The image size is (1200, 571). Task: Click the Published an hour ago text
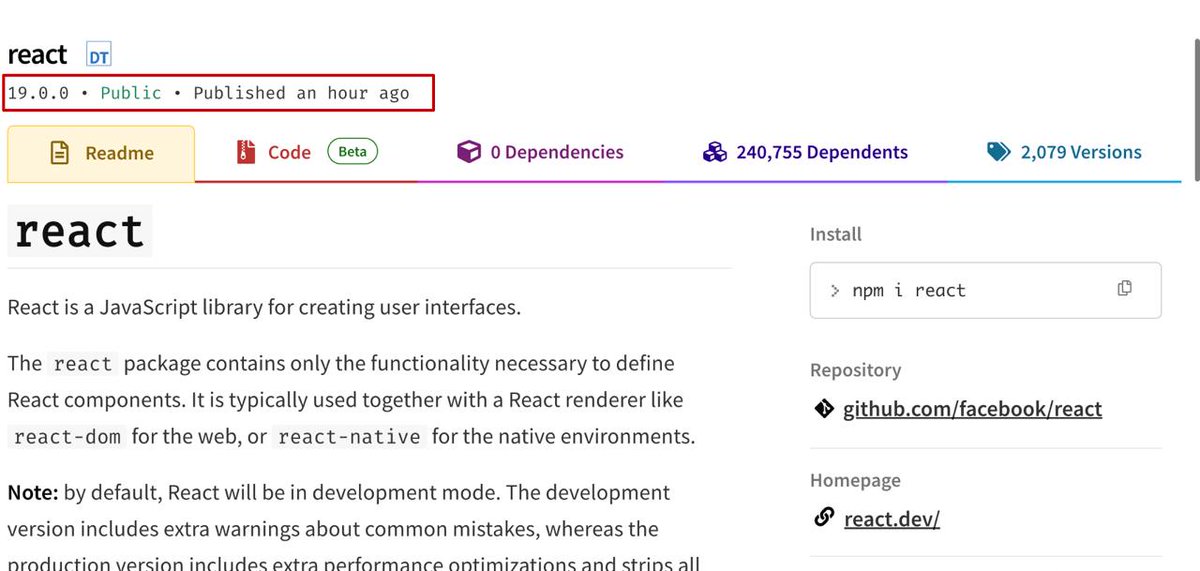pyautogui.click(x=301, y=93)
